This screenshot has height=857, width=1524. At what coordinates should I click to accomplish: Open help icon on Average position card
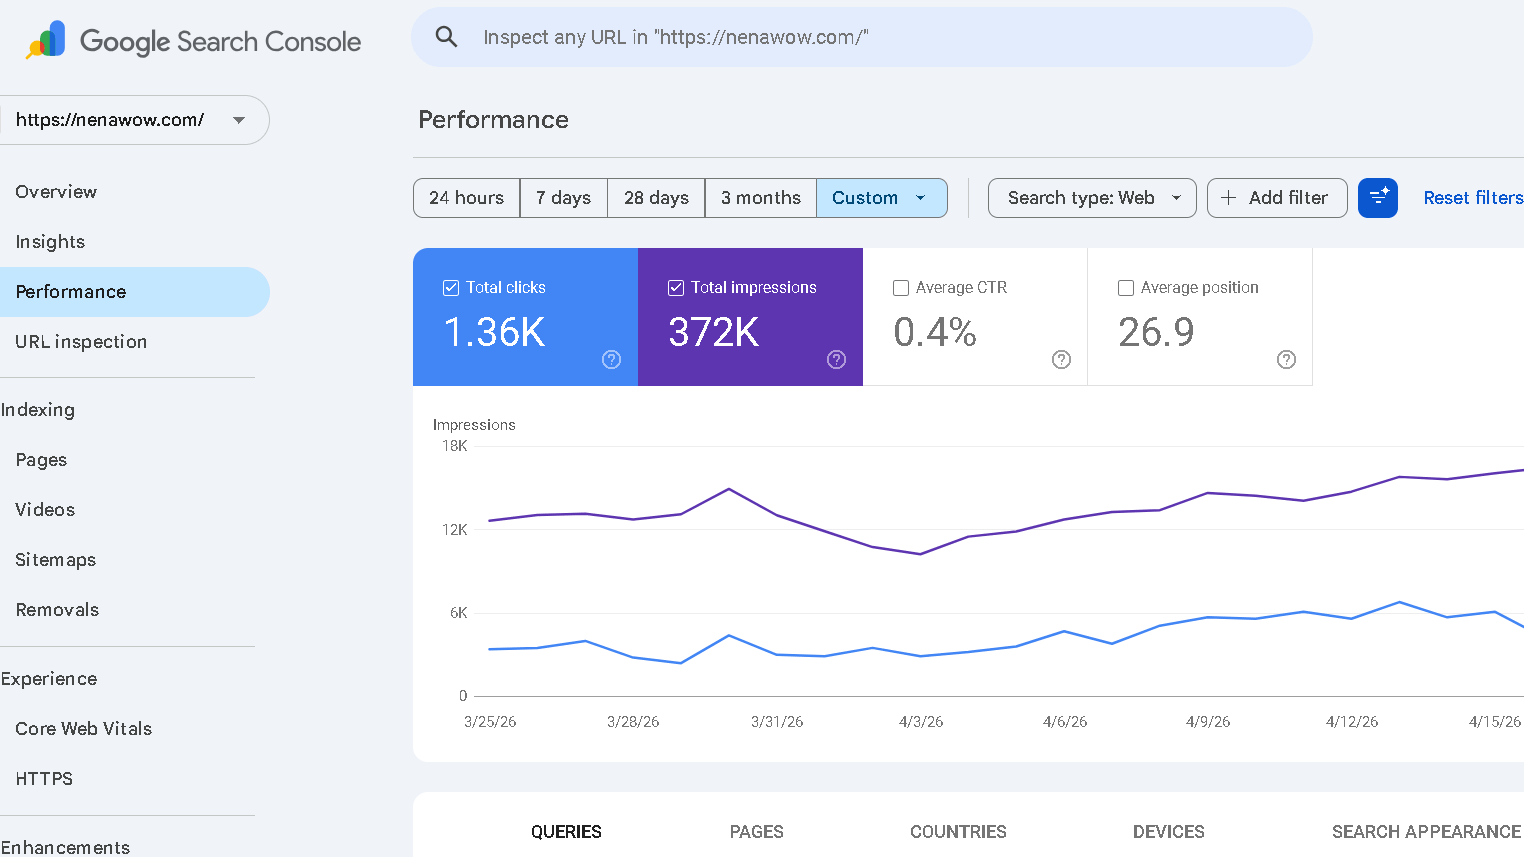[1286, 360]
